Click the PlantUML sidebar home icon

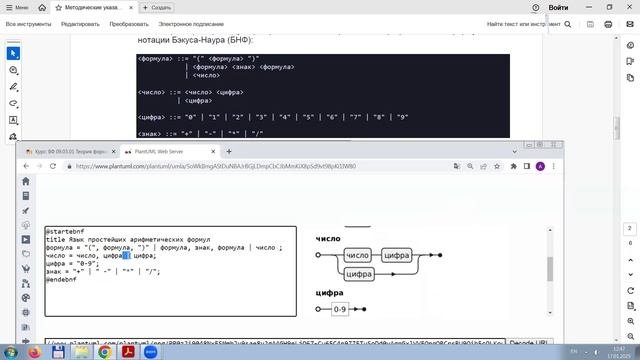click(x=26, y=181)
